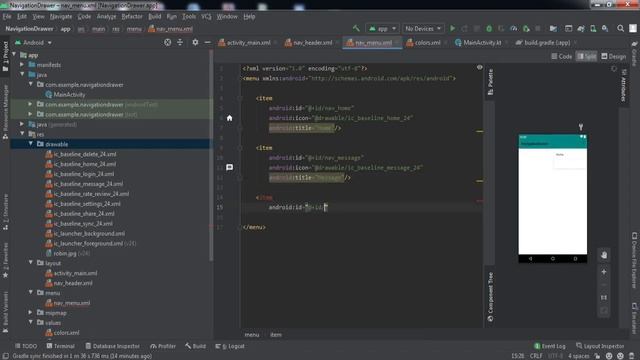640x360 pixels.
Task: Switch editor to Split view mode
Action: (586, 56)
